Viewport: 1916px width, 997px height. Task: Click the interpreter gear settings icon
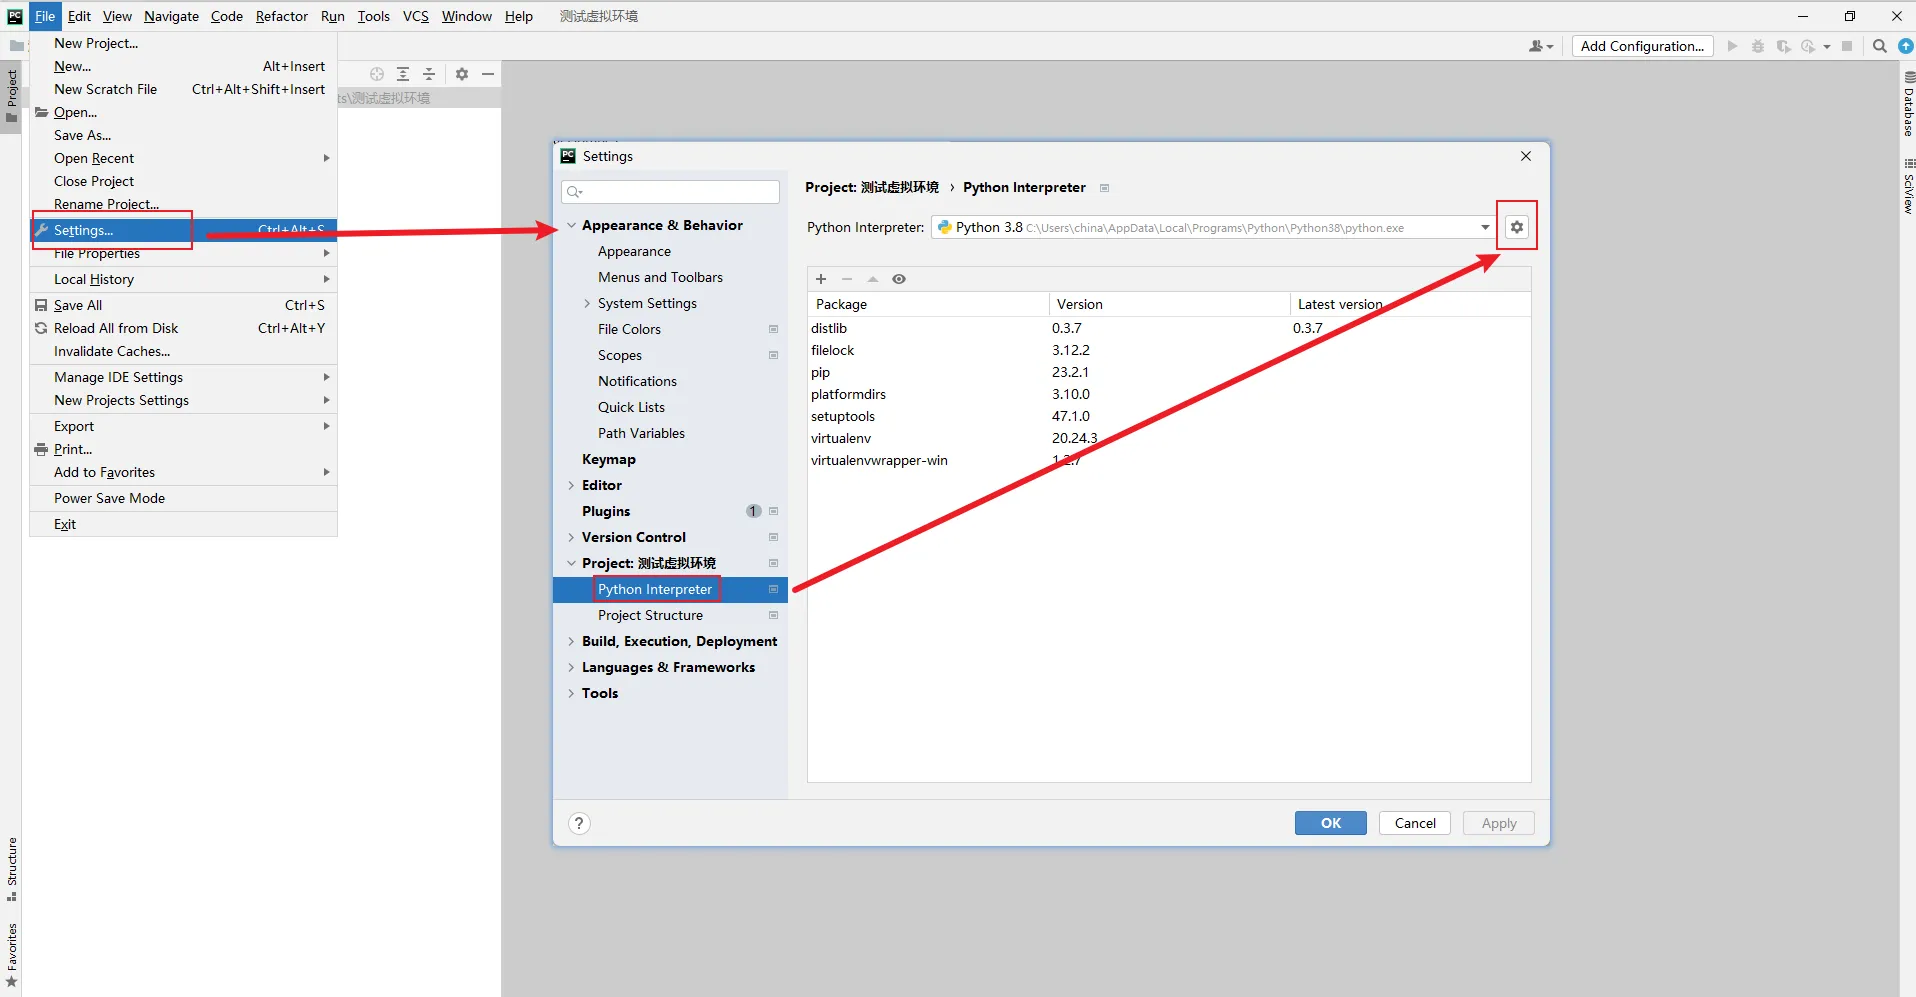coord(1516,227)
